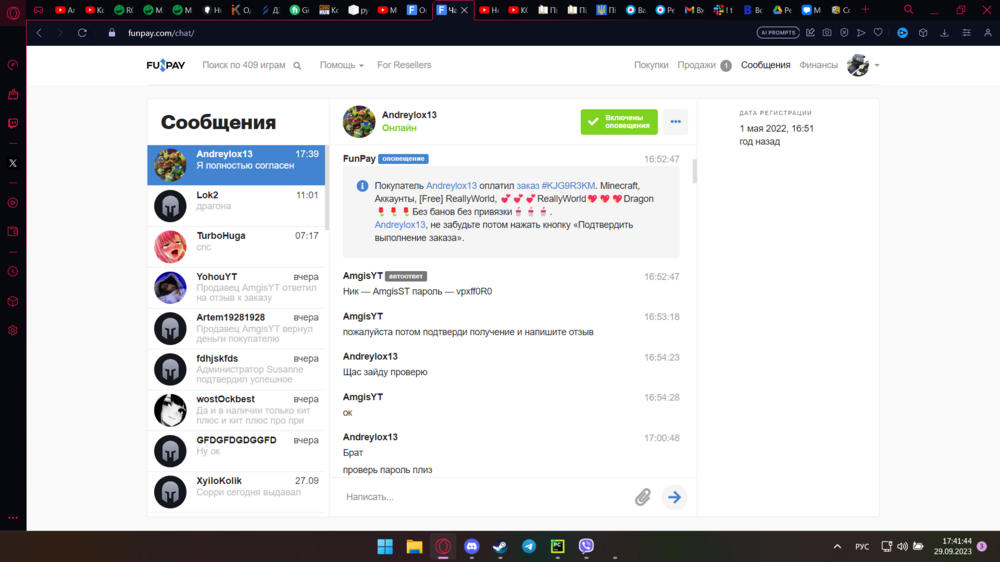
Task: Open the briefcase icon in the sidebar
Action: [x=13, y=94]
